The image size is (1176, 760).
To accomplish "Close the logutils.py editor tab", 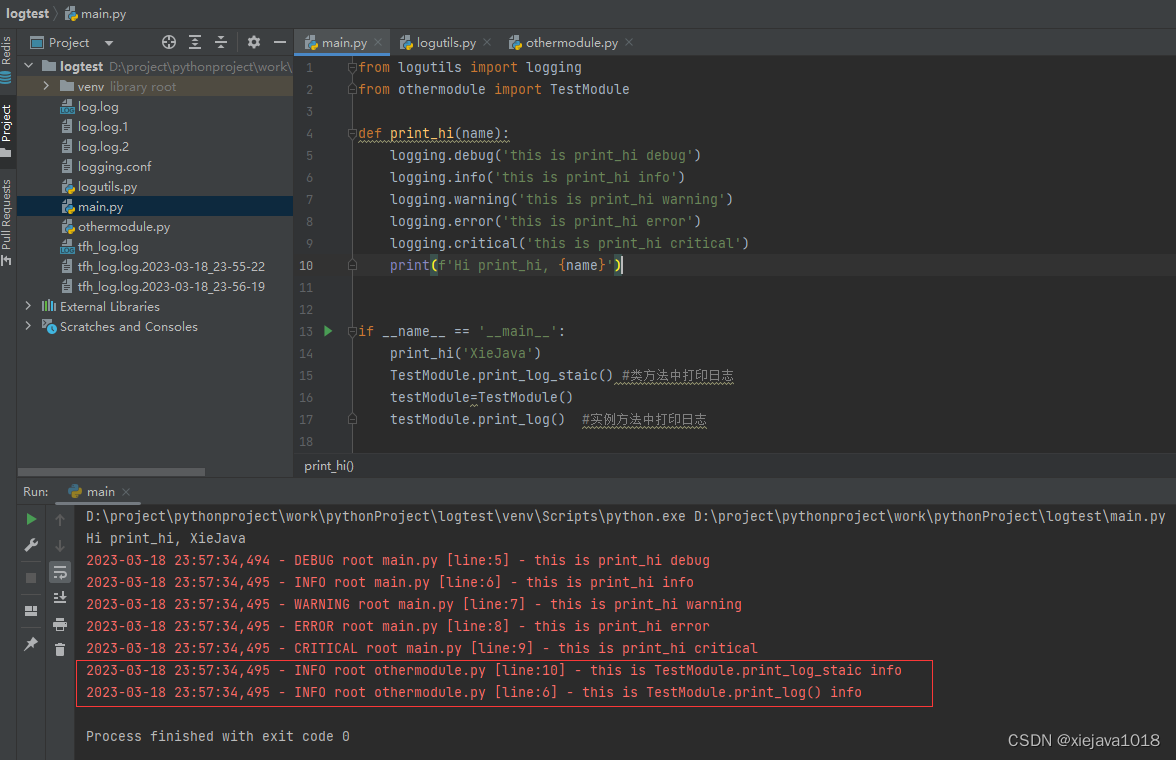I will (x=487, y=43).
